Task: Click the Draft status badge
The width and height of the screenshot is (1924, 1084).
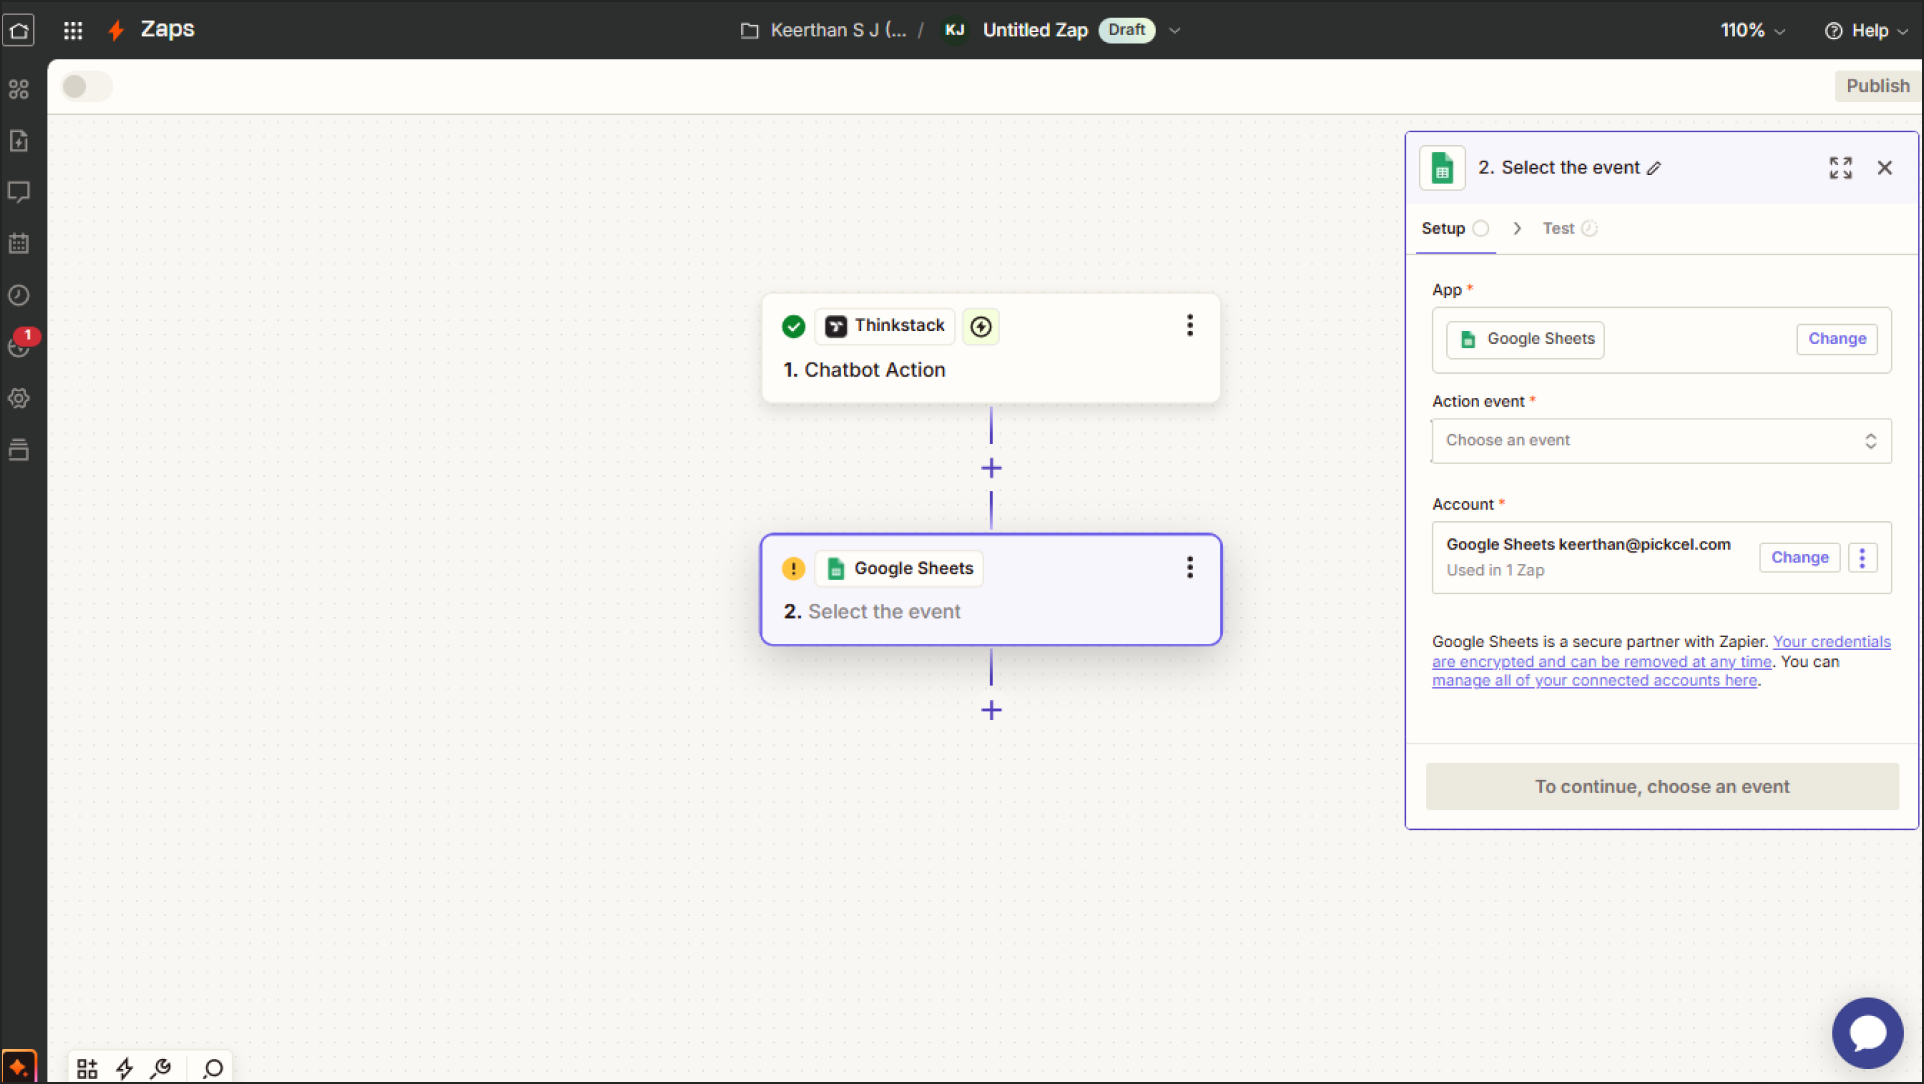Action: click(x=1126, y=30)
